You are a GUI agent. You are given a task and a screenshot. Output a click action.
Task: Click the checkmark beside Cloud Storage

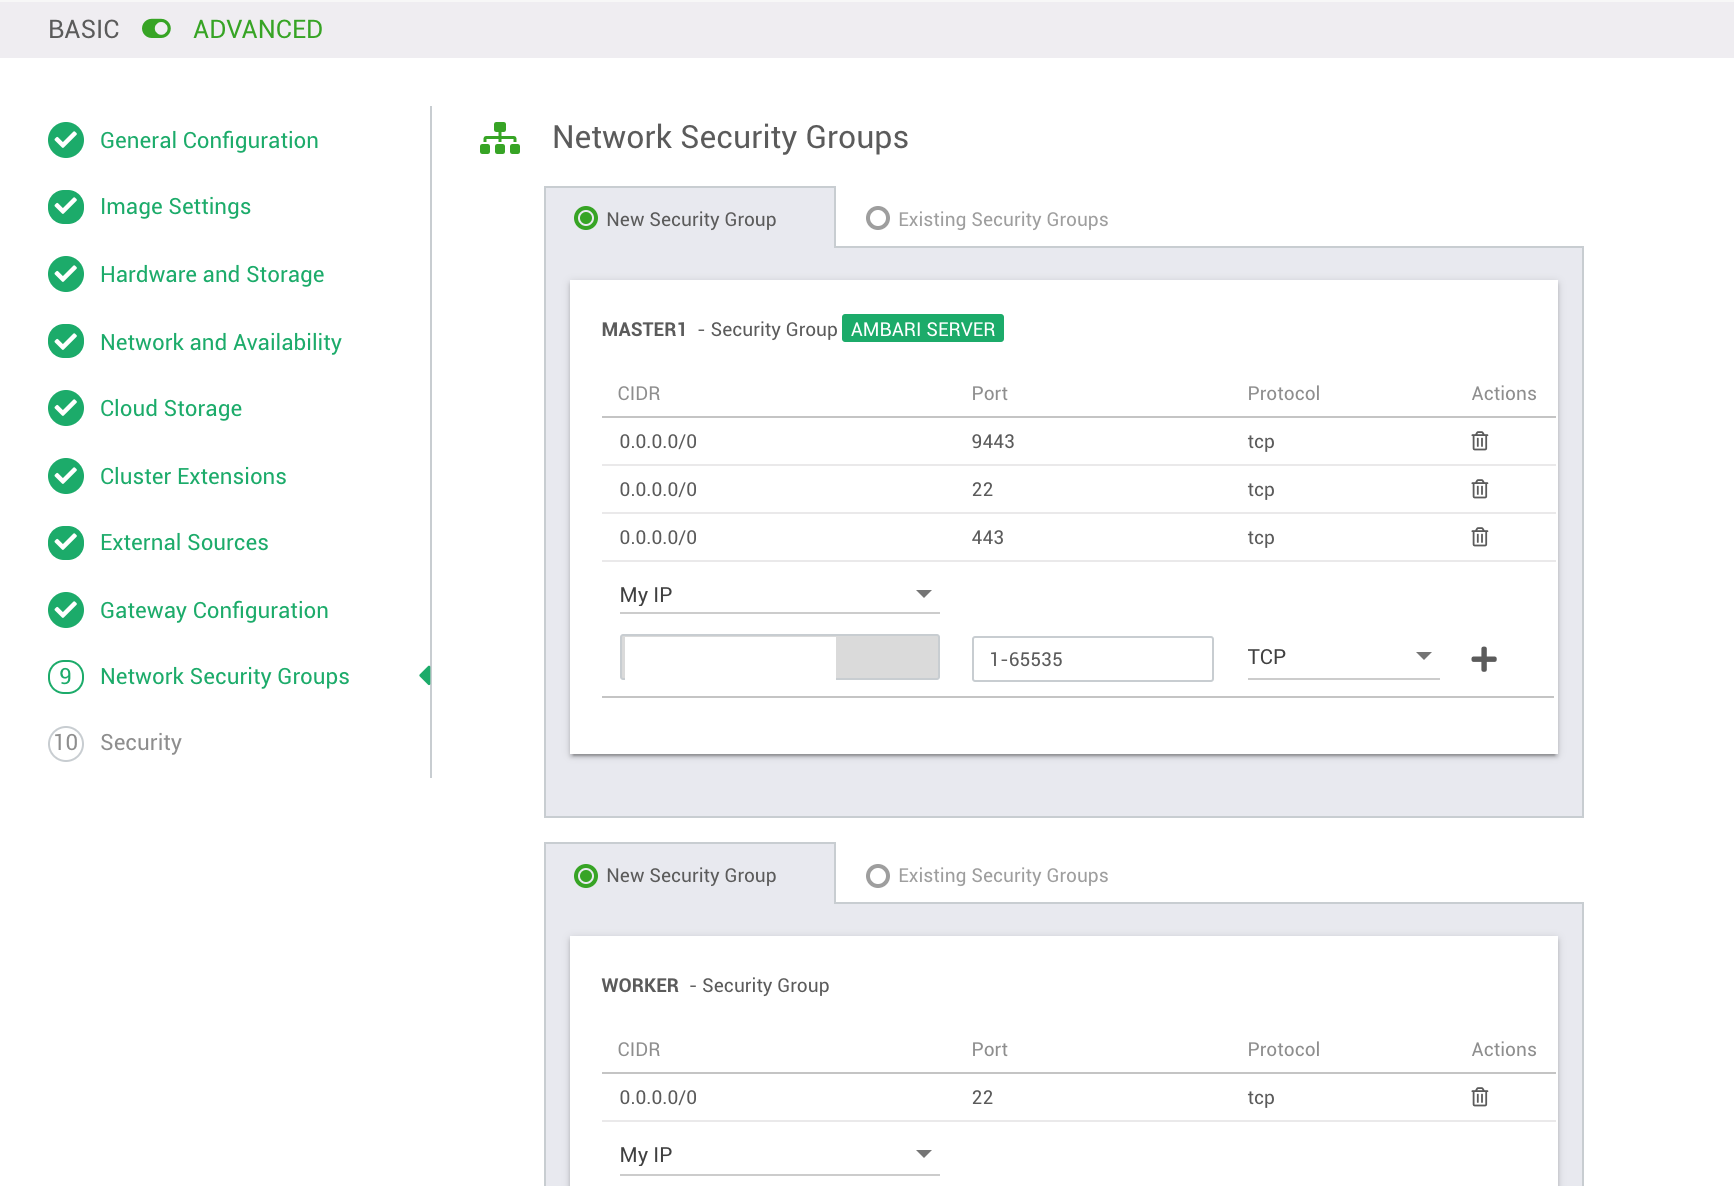[x=65, y=408]
